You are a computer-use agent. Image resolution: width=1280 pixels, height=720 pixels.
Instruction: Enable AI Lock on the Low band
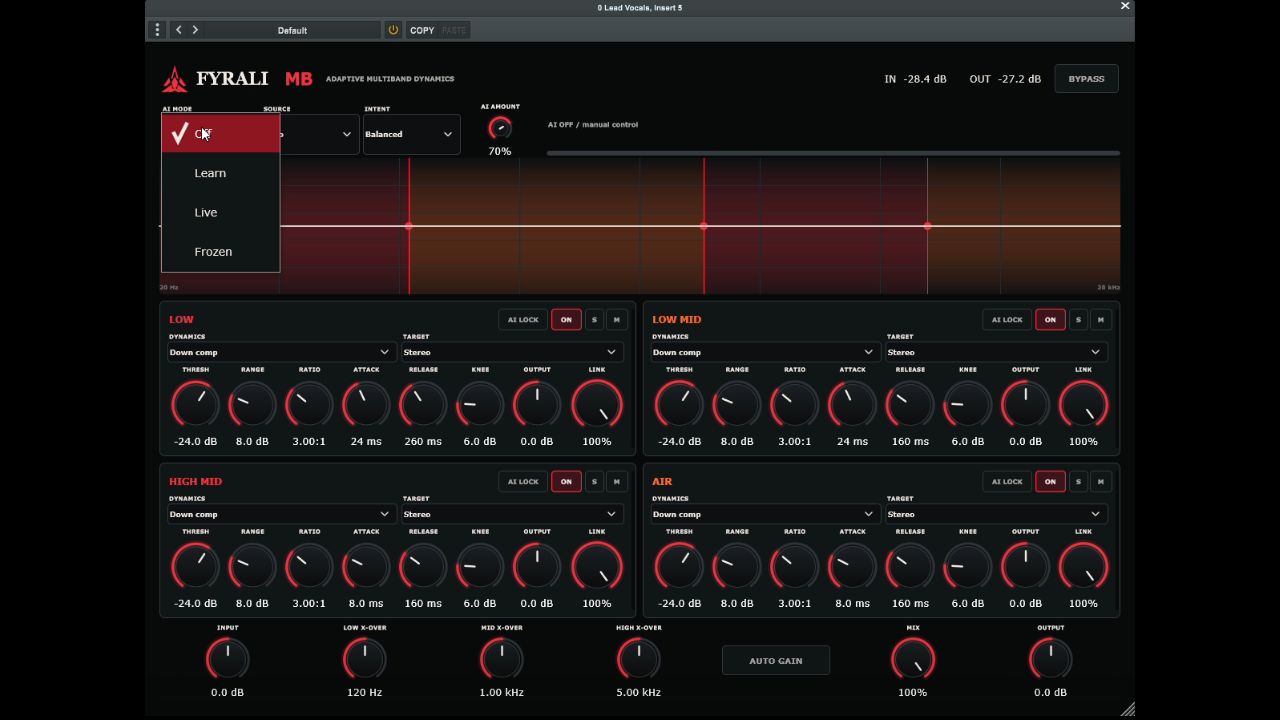pyautogui.click(x=523, y=320)
